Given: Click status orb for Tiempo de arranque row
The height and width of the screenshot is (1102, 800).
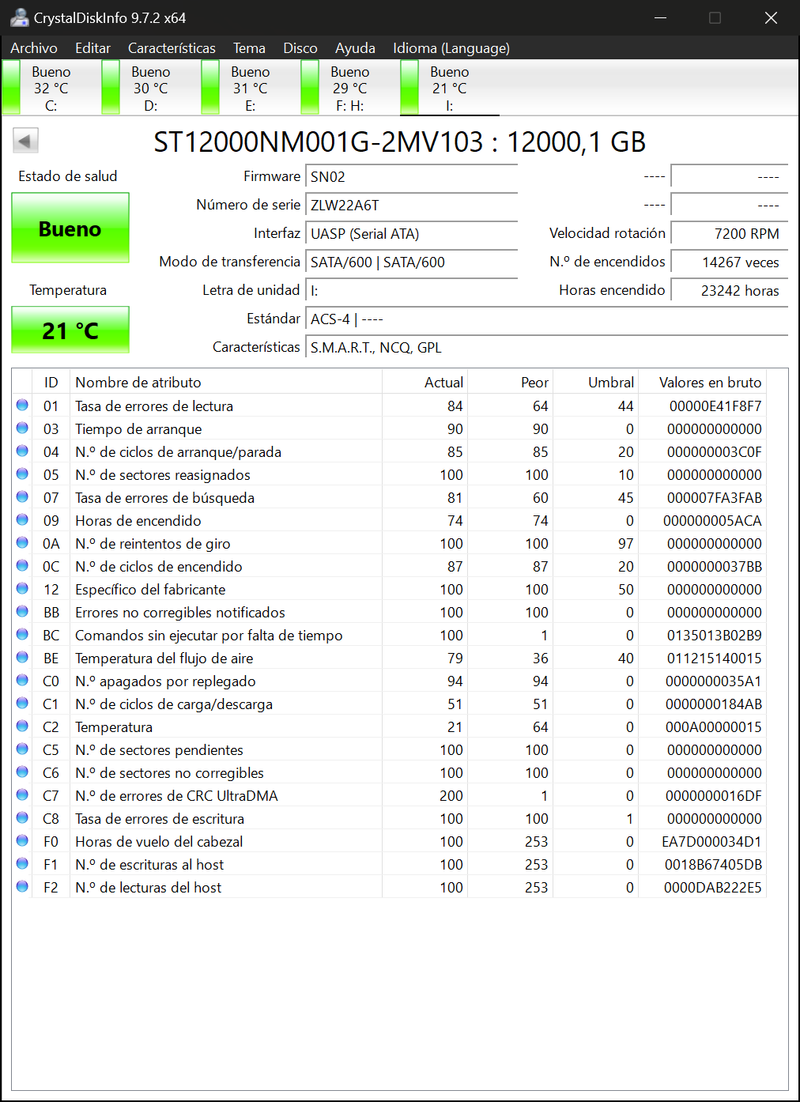Looking at the screenshot, I should [x=22, y=428].
